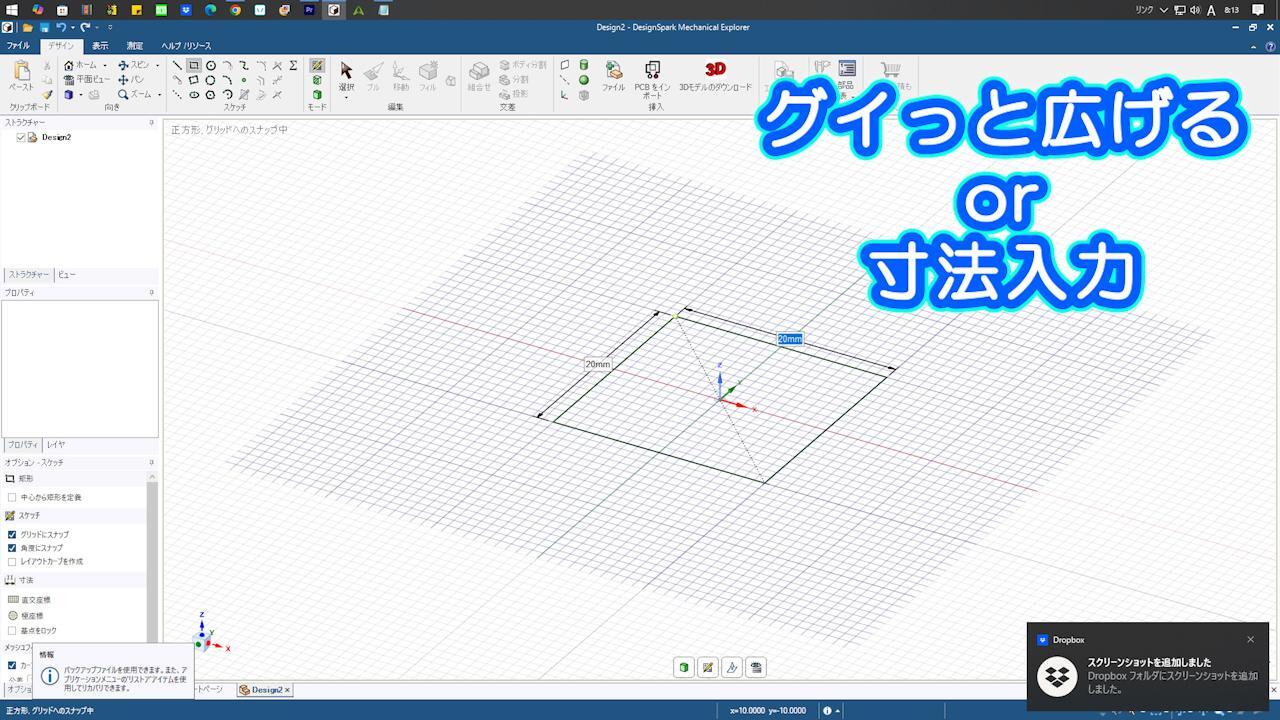Switch to the Display ribbon tab
Image resolution: width=1280 pixels, height=720 pixels.
(x=100, y=46)
